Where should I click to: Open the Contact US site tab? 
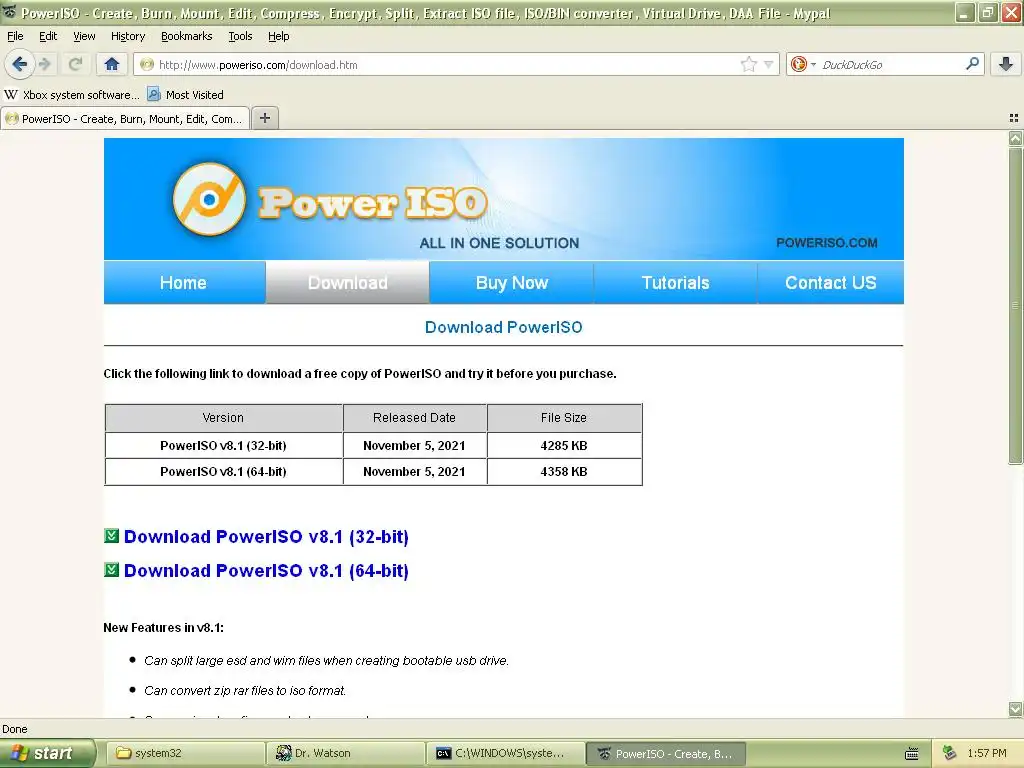pyautogui.click(x=831, y=283)
